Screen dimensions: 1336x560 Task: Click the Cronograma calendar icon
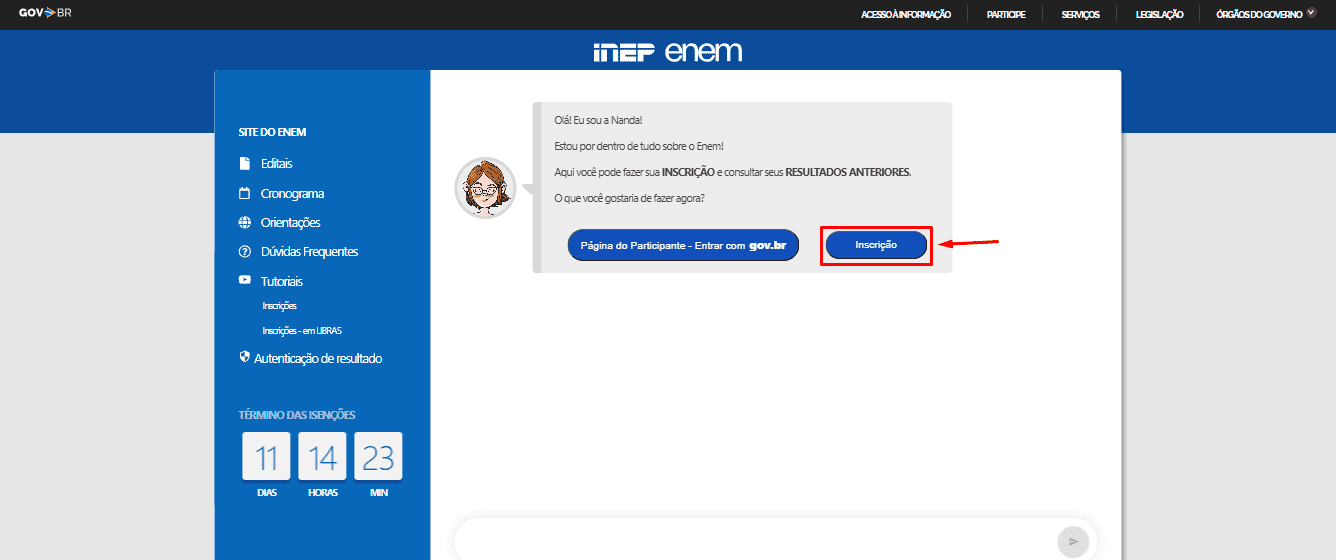pyautogui.click(x=244, y=194)
